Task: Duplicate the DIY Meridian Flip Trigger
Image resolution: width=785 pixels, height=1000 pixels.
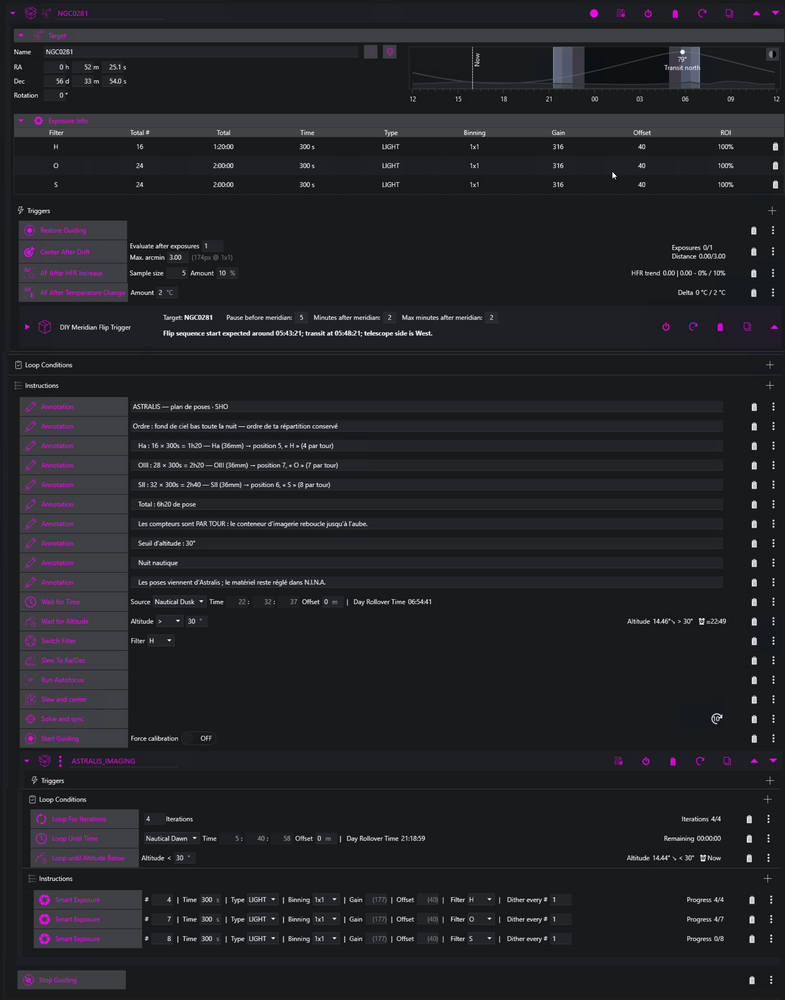Action: click(747, 327)
